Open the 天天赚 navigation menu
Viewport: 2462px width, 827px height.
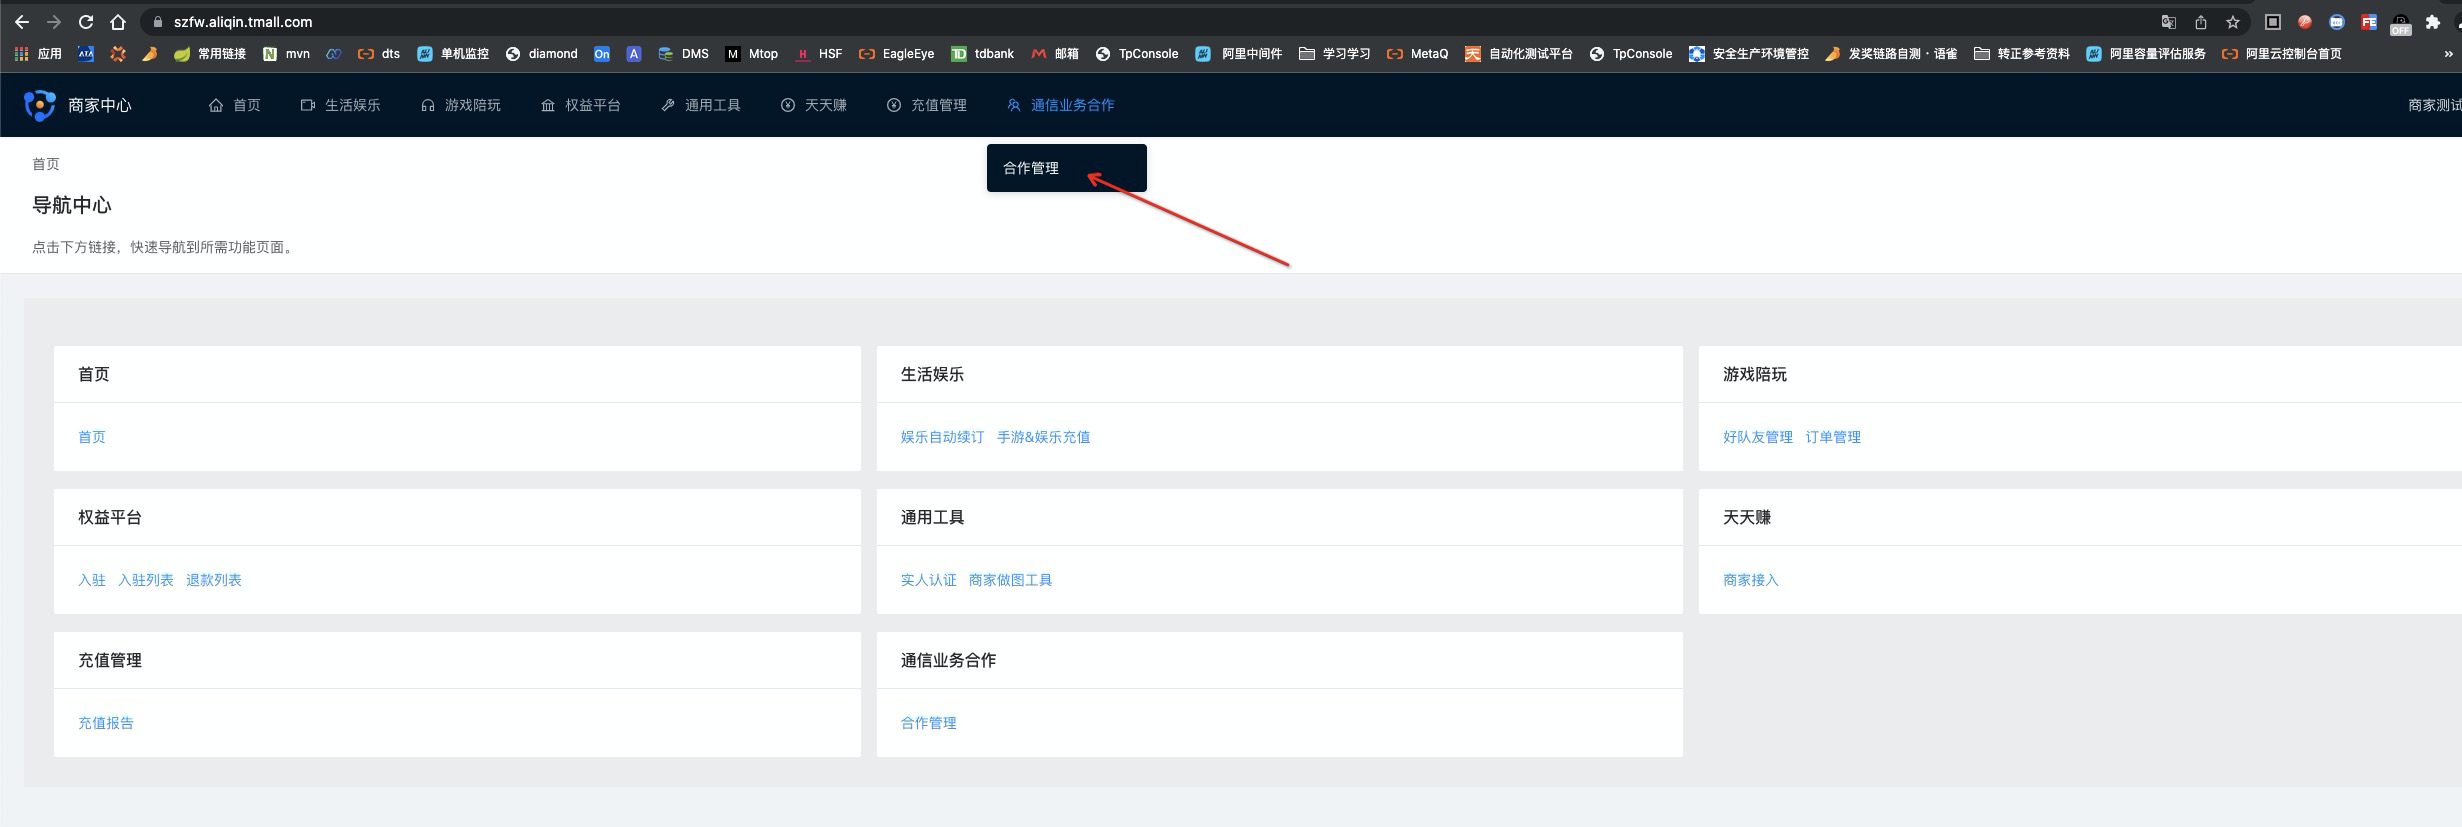click(x=814, y=105)
